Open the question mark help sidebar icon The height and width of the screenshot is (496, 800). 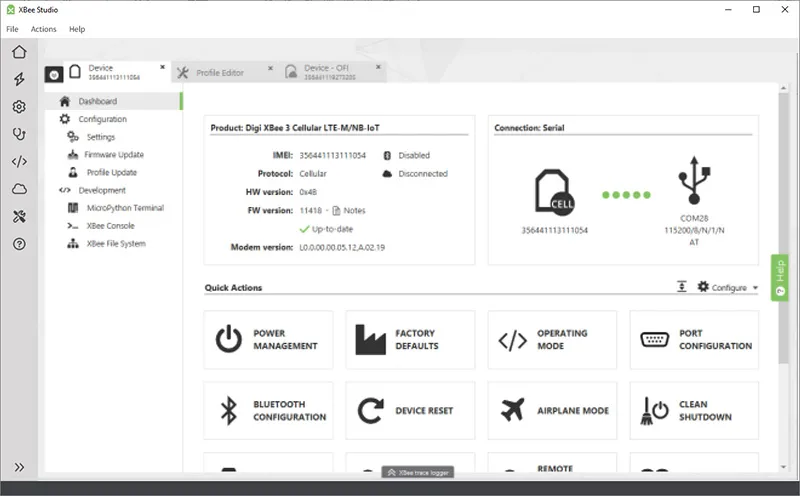19,244
